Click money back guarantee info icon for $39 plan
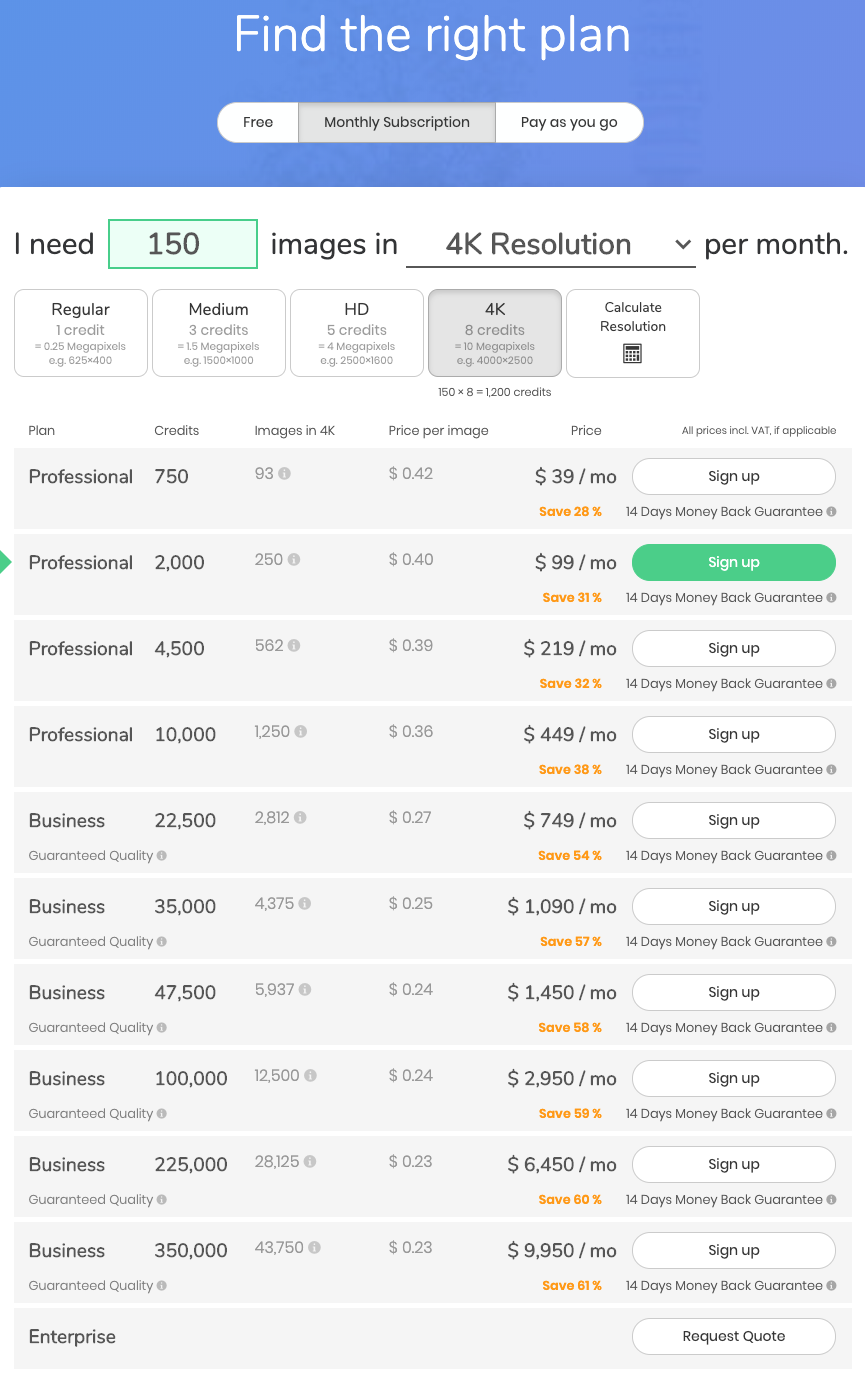This screenshot has width=865, height=1378. [x=831, y=512]
